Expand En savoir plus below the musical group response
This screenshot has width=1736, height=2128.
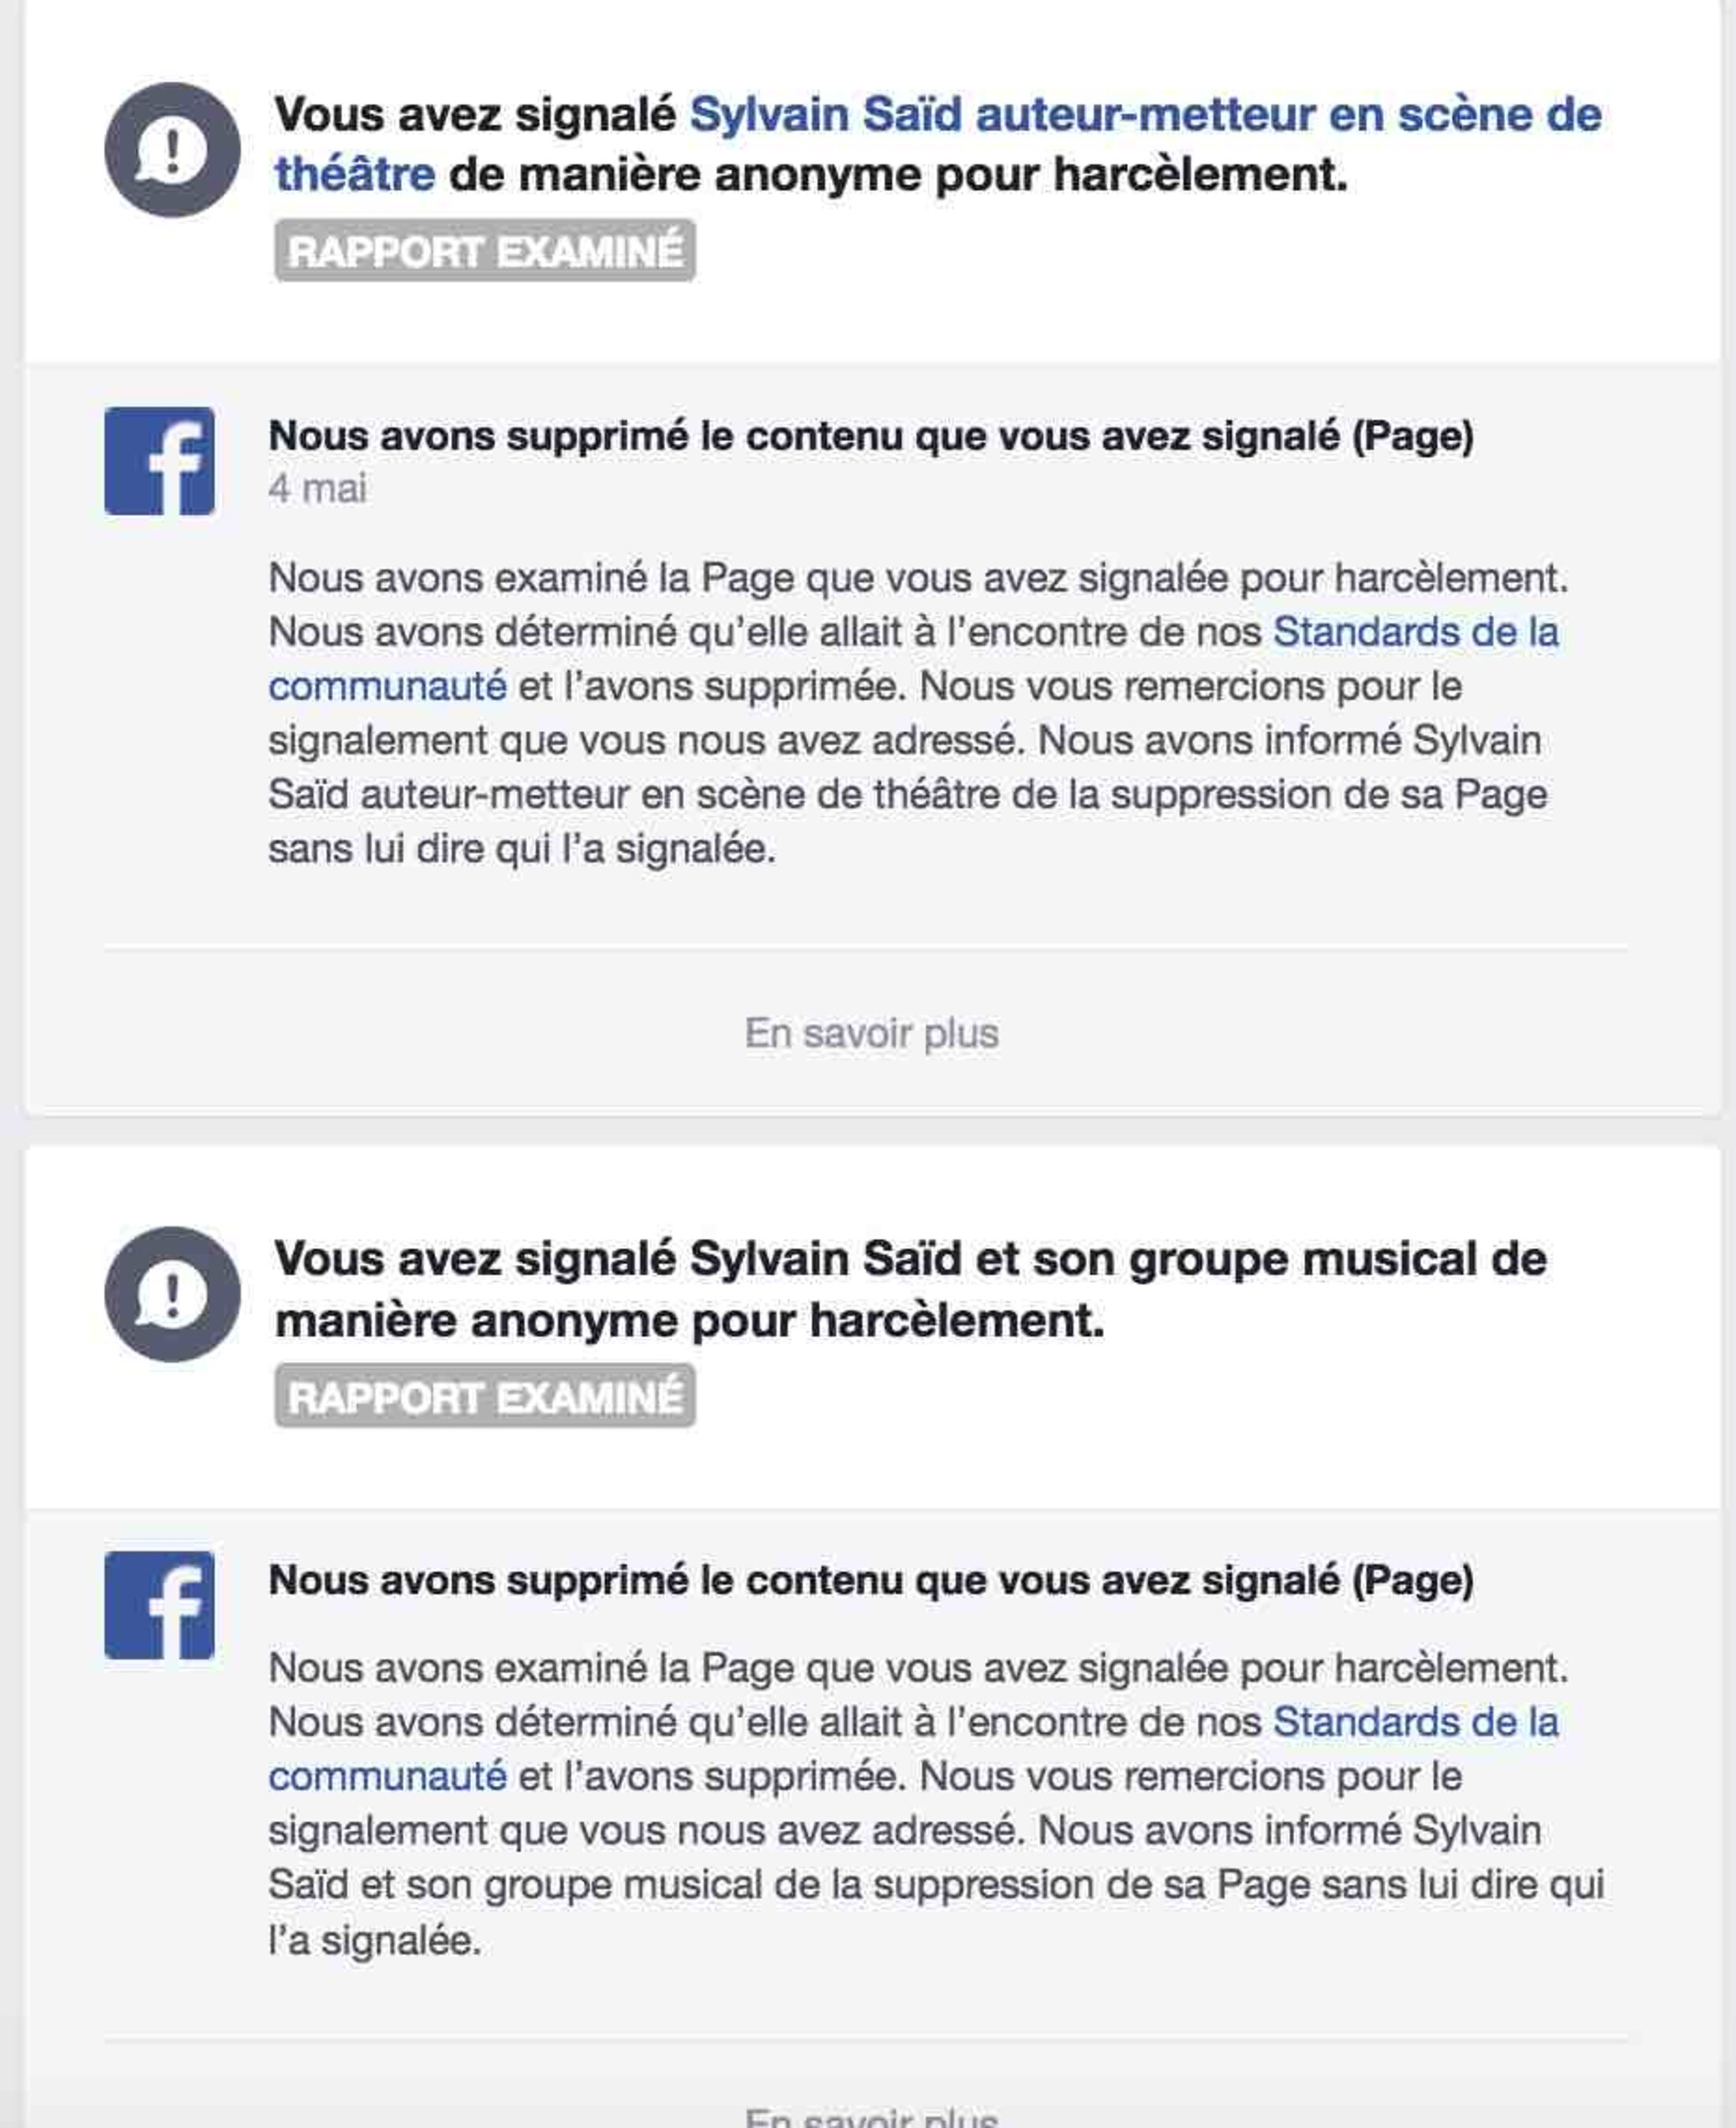click(871, 2116)
